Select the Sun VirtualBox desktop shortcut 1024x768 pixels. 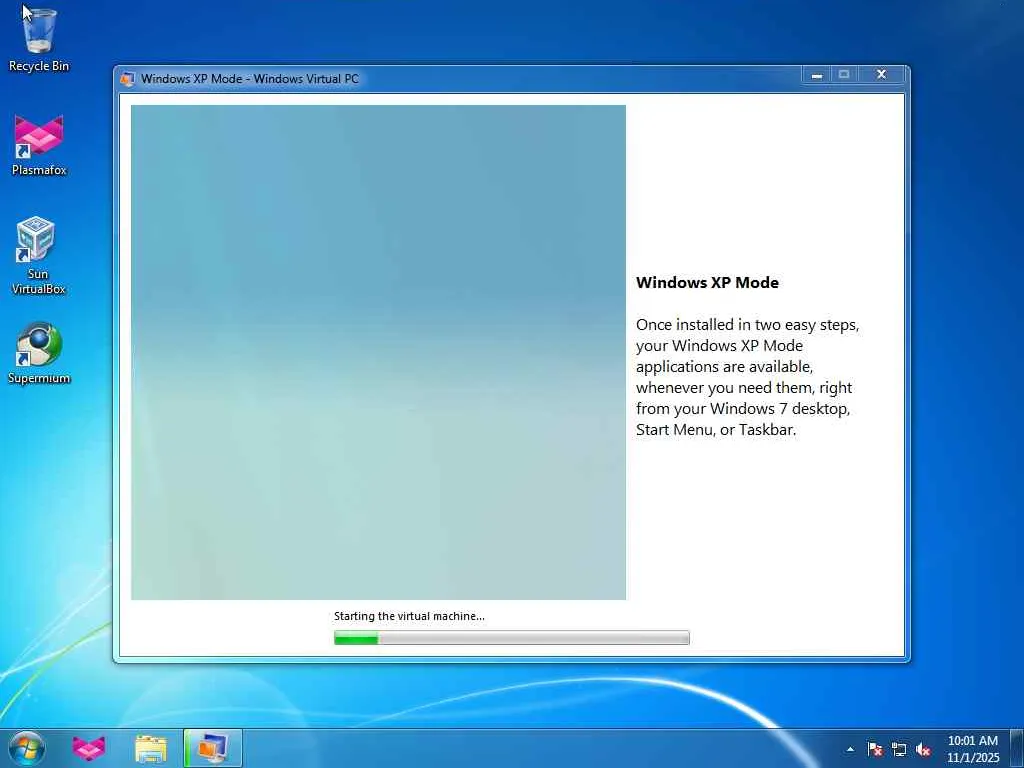click(39, 255)
